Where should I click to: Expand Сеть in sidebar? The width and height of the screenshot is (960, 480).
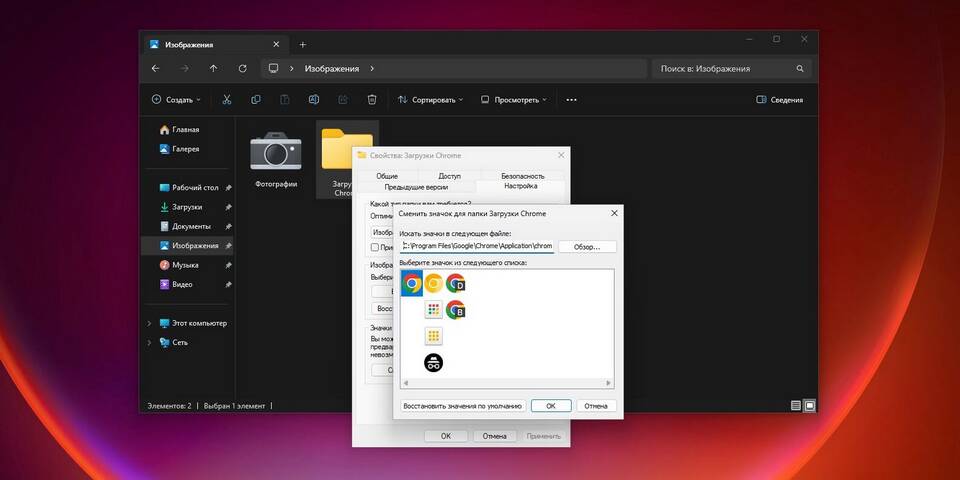coord(149,343)
